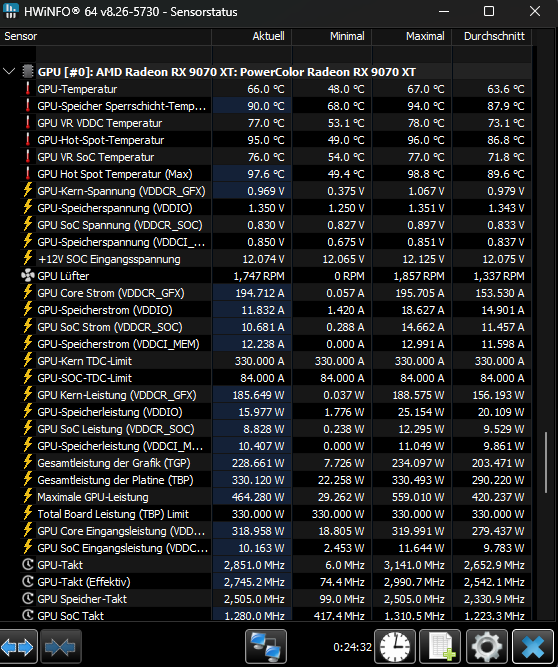558x667 pixels.
Task: Select GPU-Speicher Sperrschicht-Temp row label
Action: 122,106
